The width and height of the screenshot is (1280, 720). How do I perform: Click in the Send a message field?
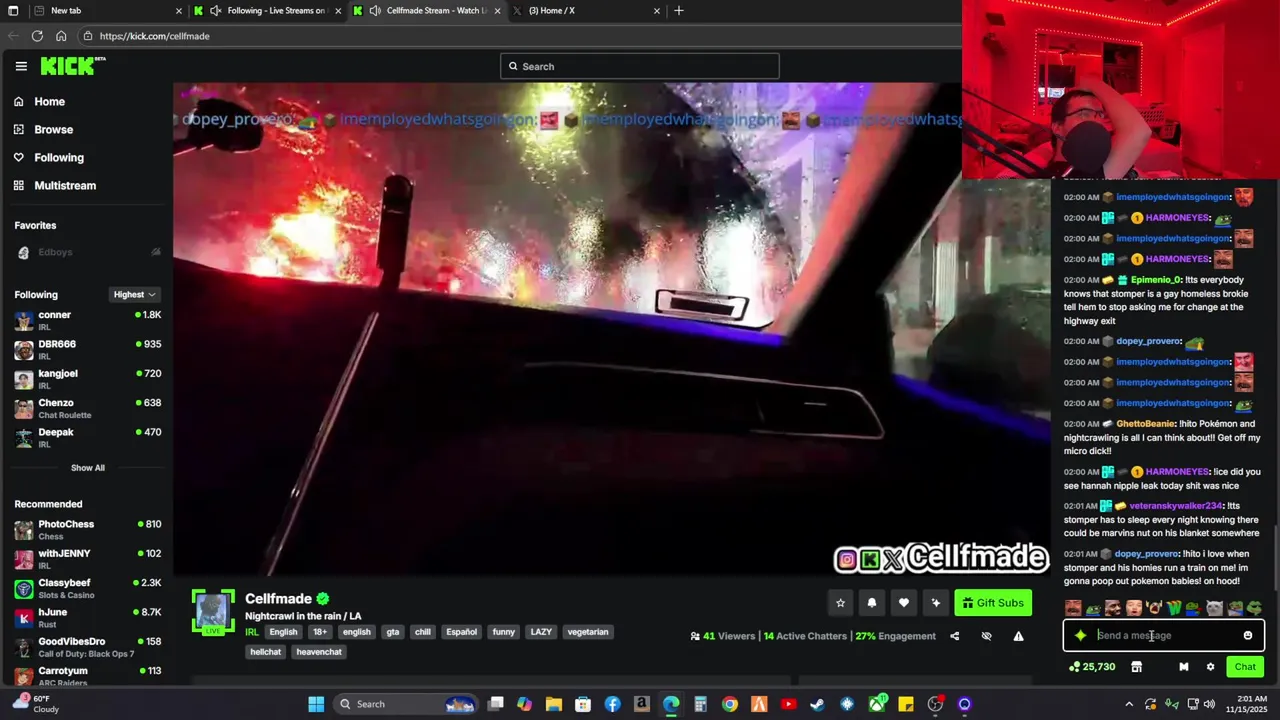pos(1164,636)
